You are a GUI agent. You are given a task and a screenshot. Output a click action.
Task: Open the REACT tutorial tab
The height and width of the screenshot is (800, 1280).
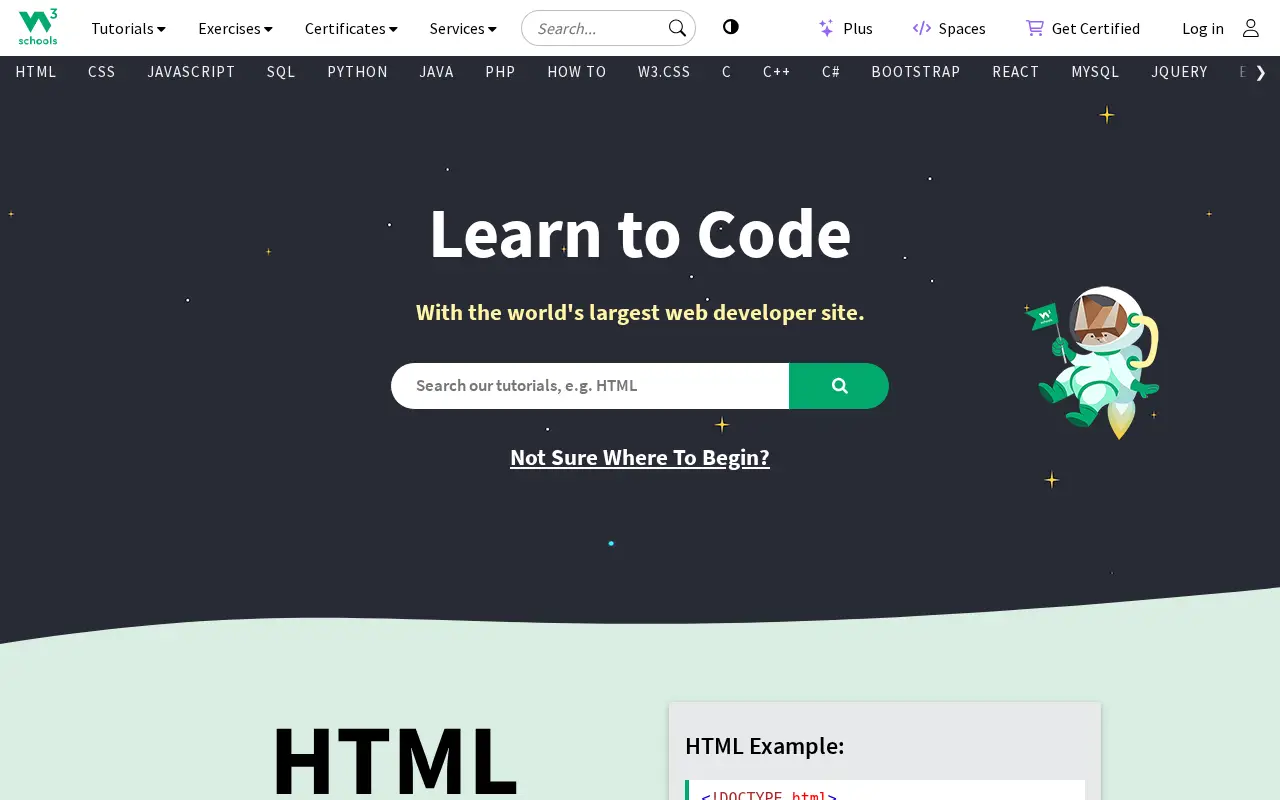coord(1016,72)
